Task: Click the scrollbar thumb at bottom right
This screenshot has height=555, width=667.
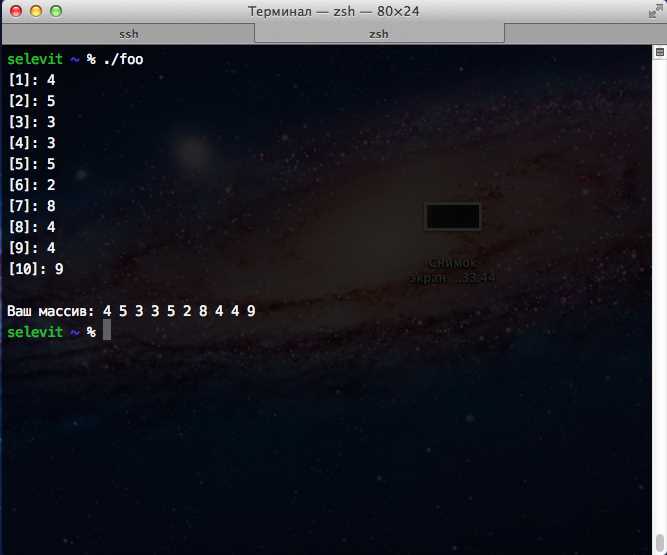Action: pos(660,544)
